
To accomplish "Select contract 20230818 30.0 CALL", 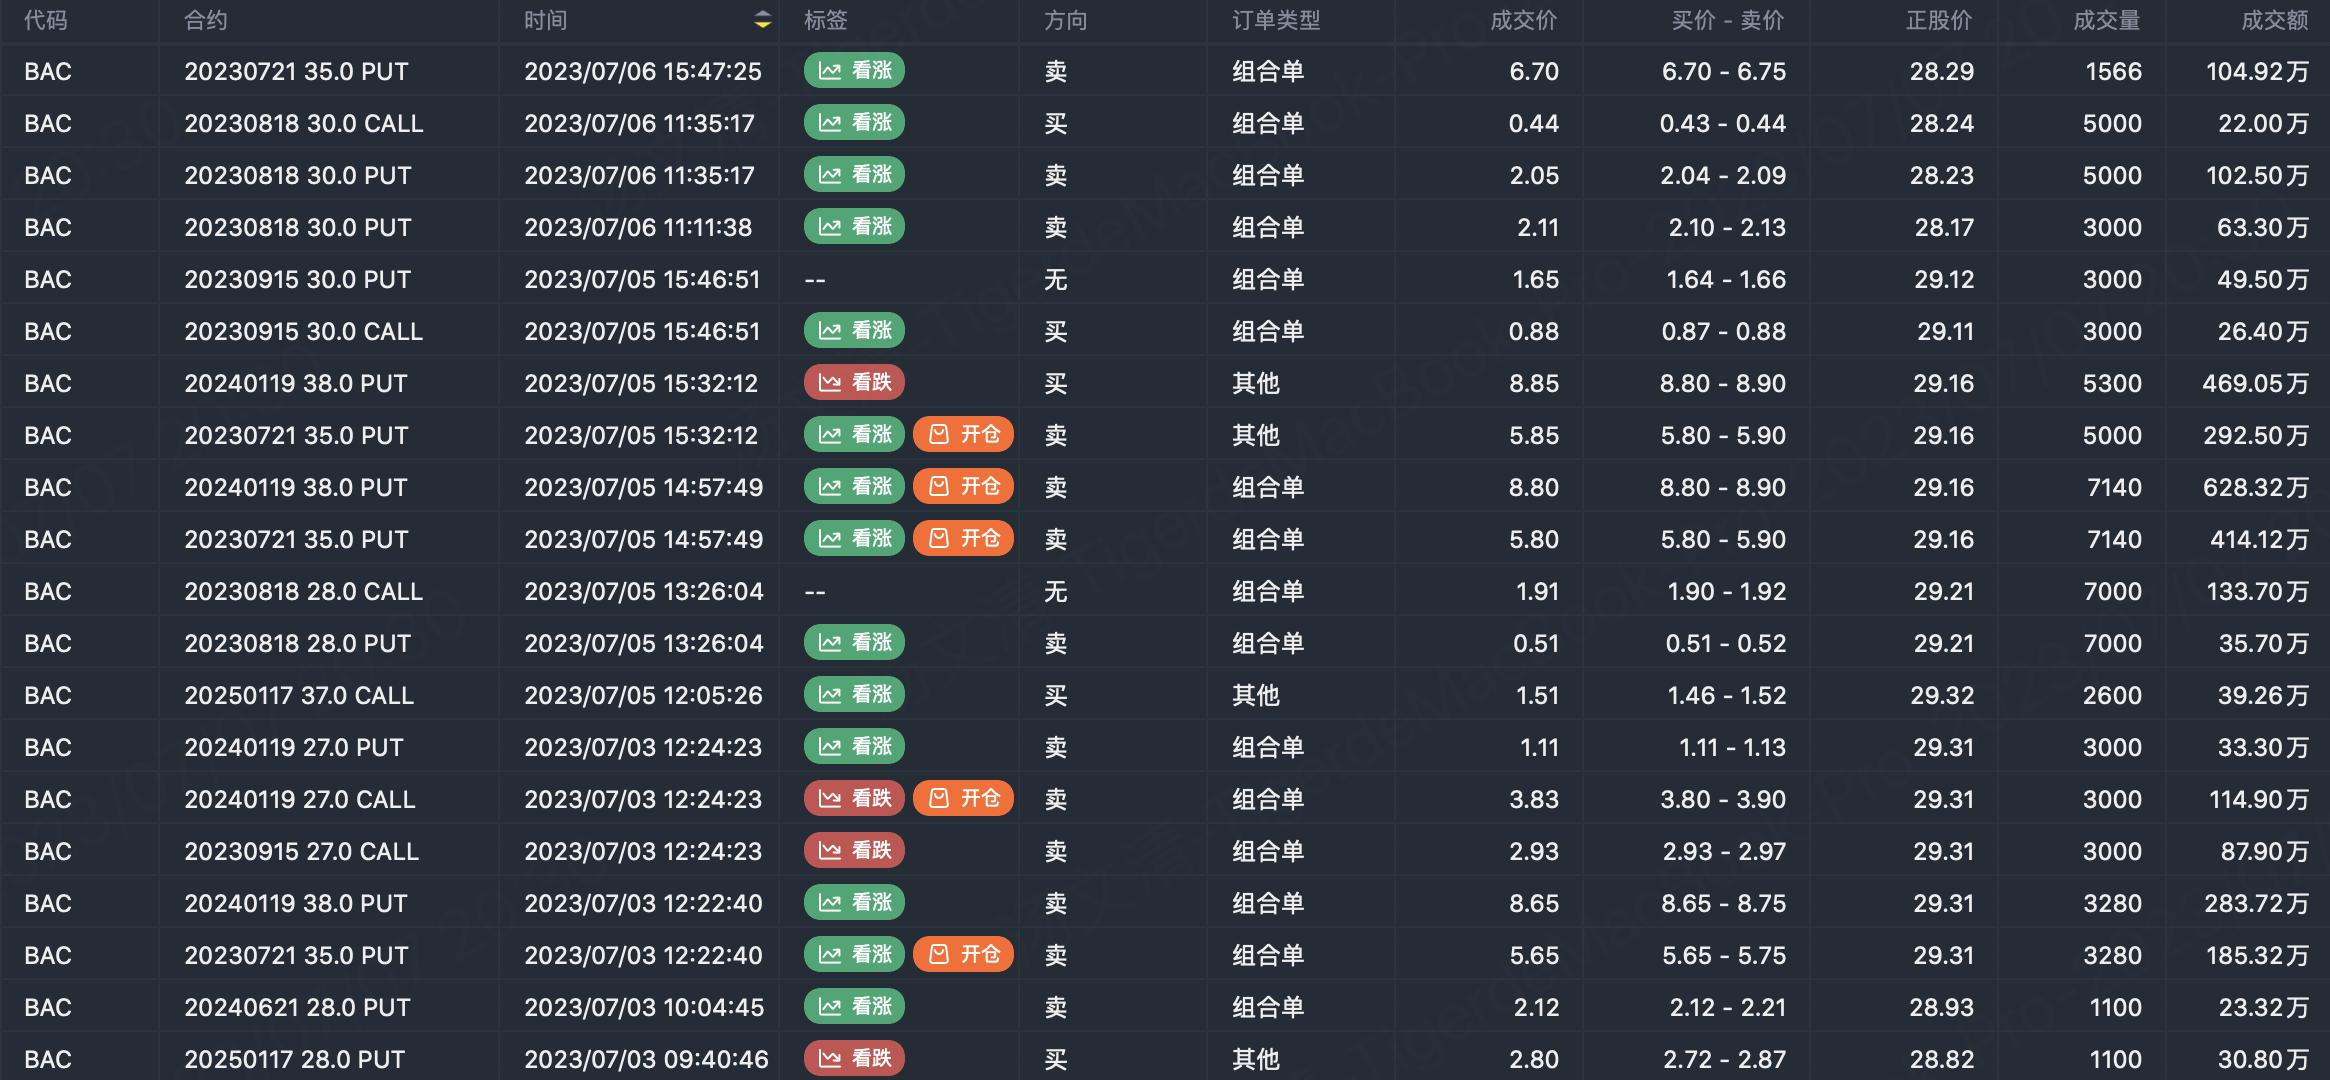I will tap(304, 124).
